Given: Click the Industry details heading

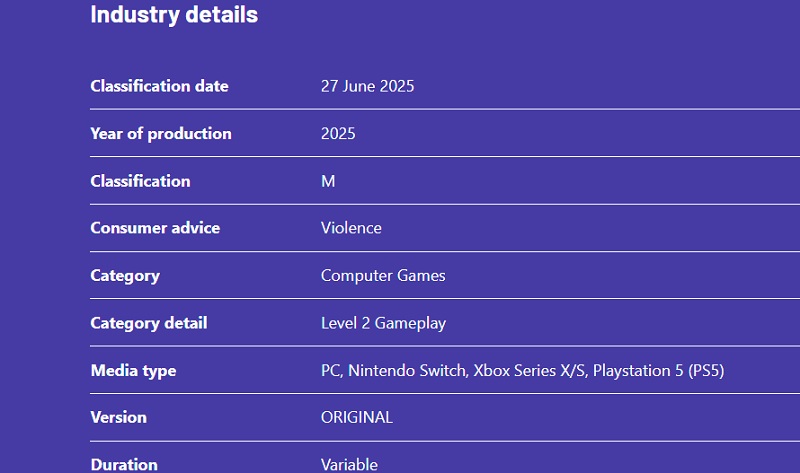Looking at the screenshot, I should 174,15.
